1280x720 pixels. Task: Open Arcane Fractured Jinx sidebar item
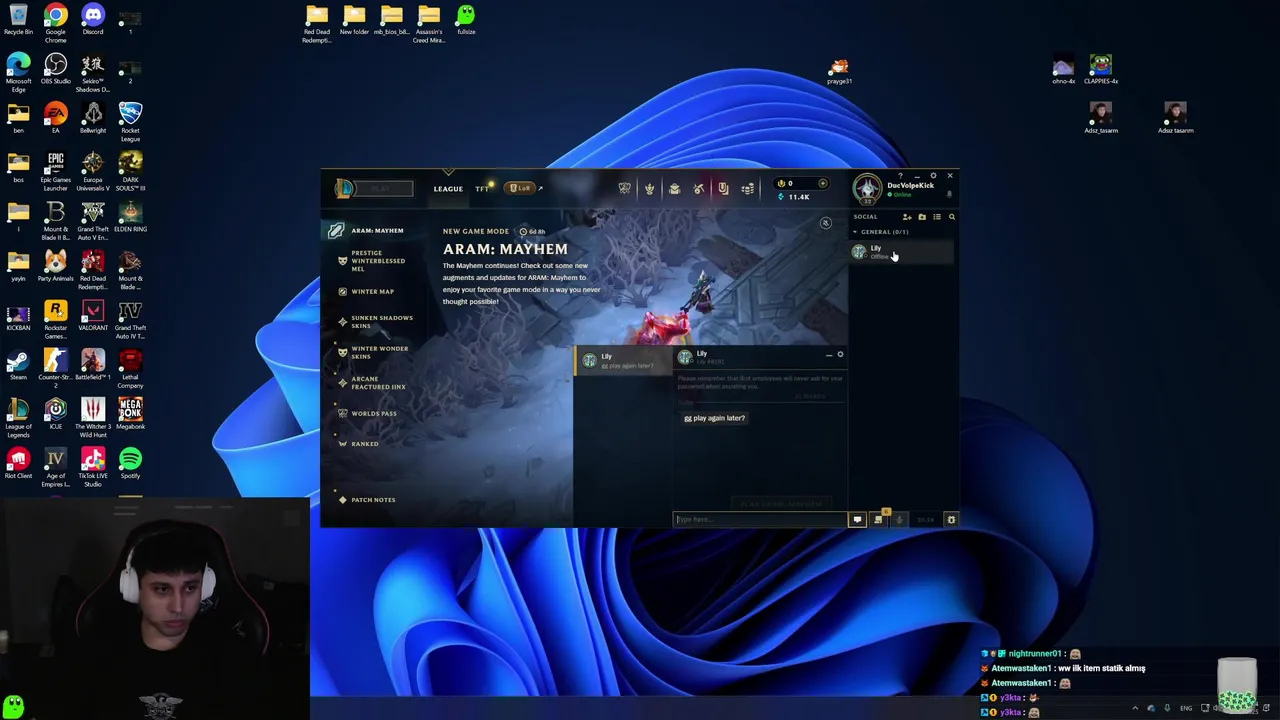coord(372,383)
